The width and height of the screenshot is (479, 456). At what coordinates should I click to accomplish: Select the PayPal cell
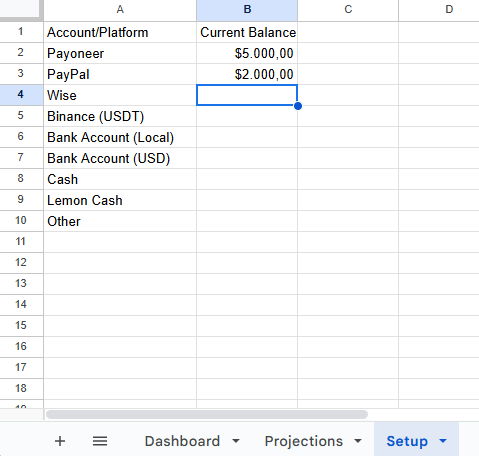coord(120,74)
